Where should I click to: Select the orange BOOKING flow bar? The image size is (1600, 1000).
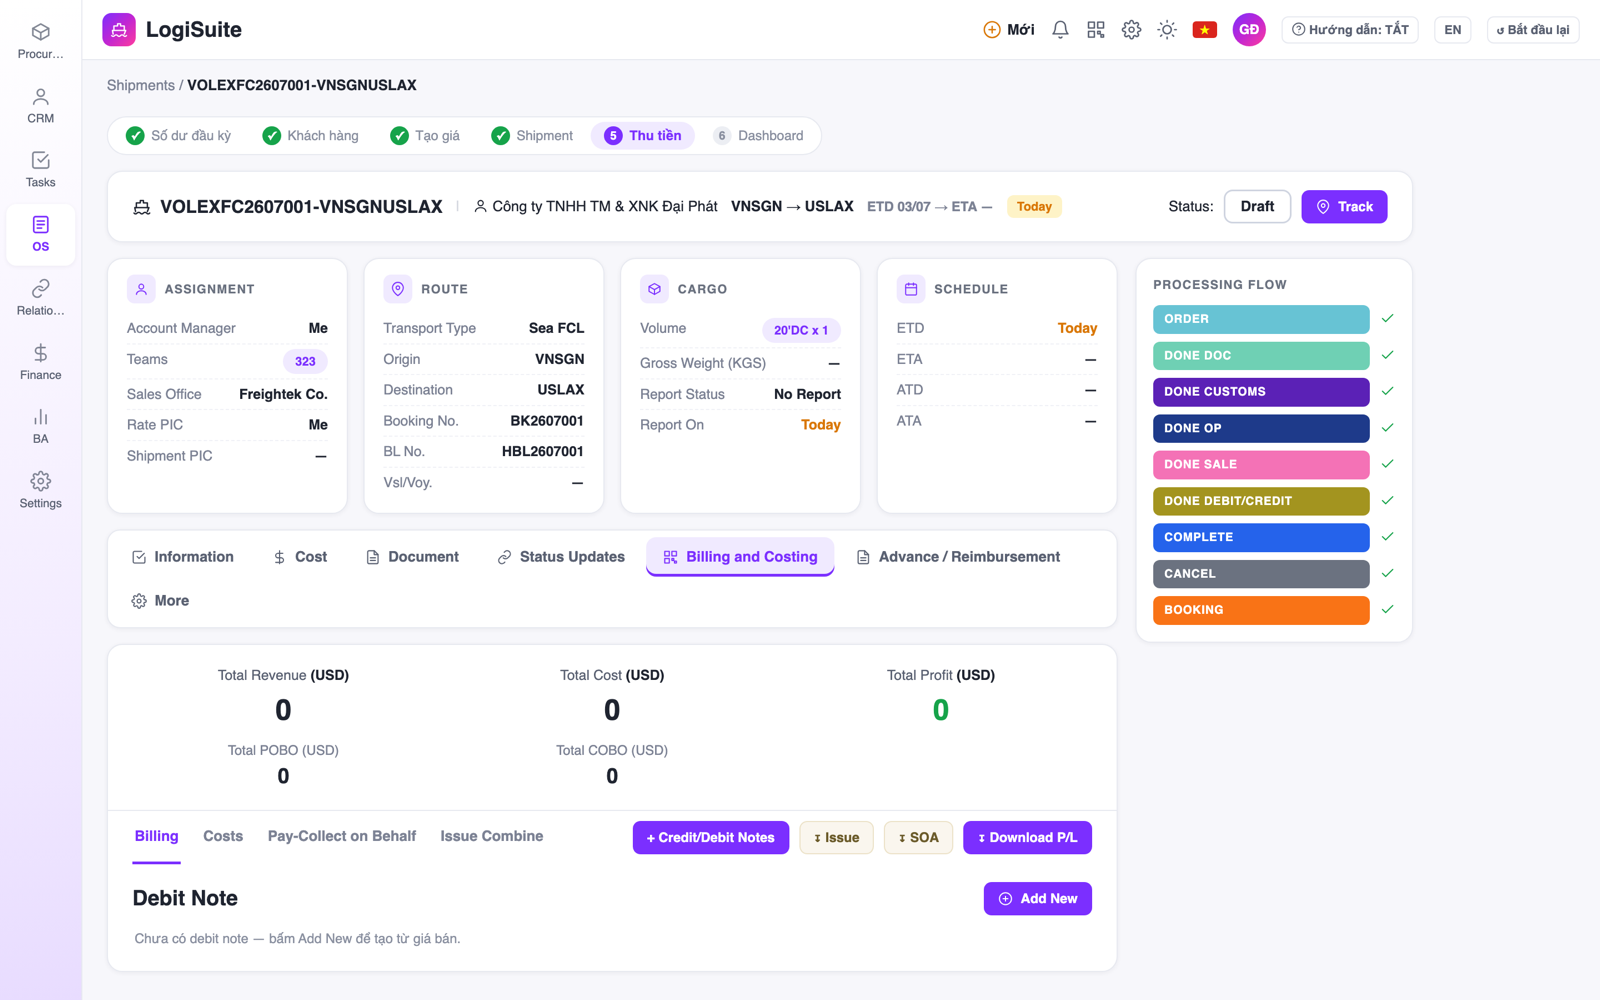(x=1261, y=610)
